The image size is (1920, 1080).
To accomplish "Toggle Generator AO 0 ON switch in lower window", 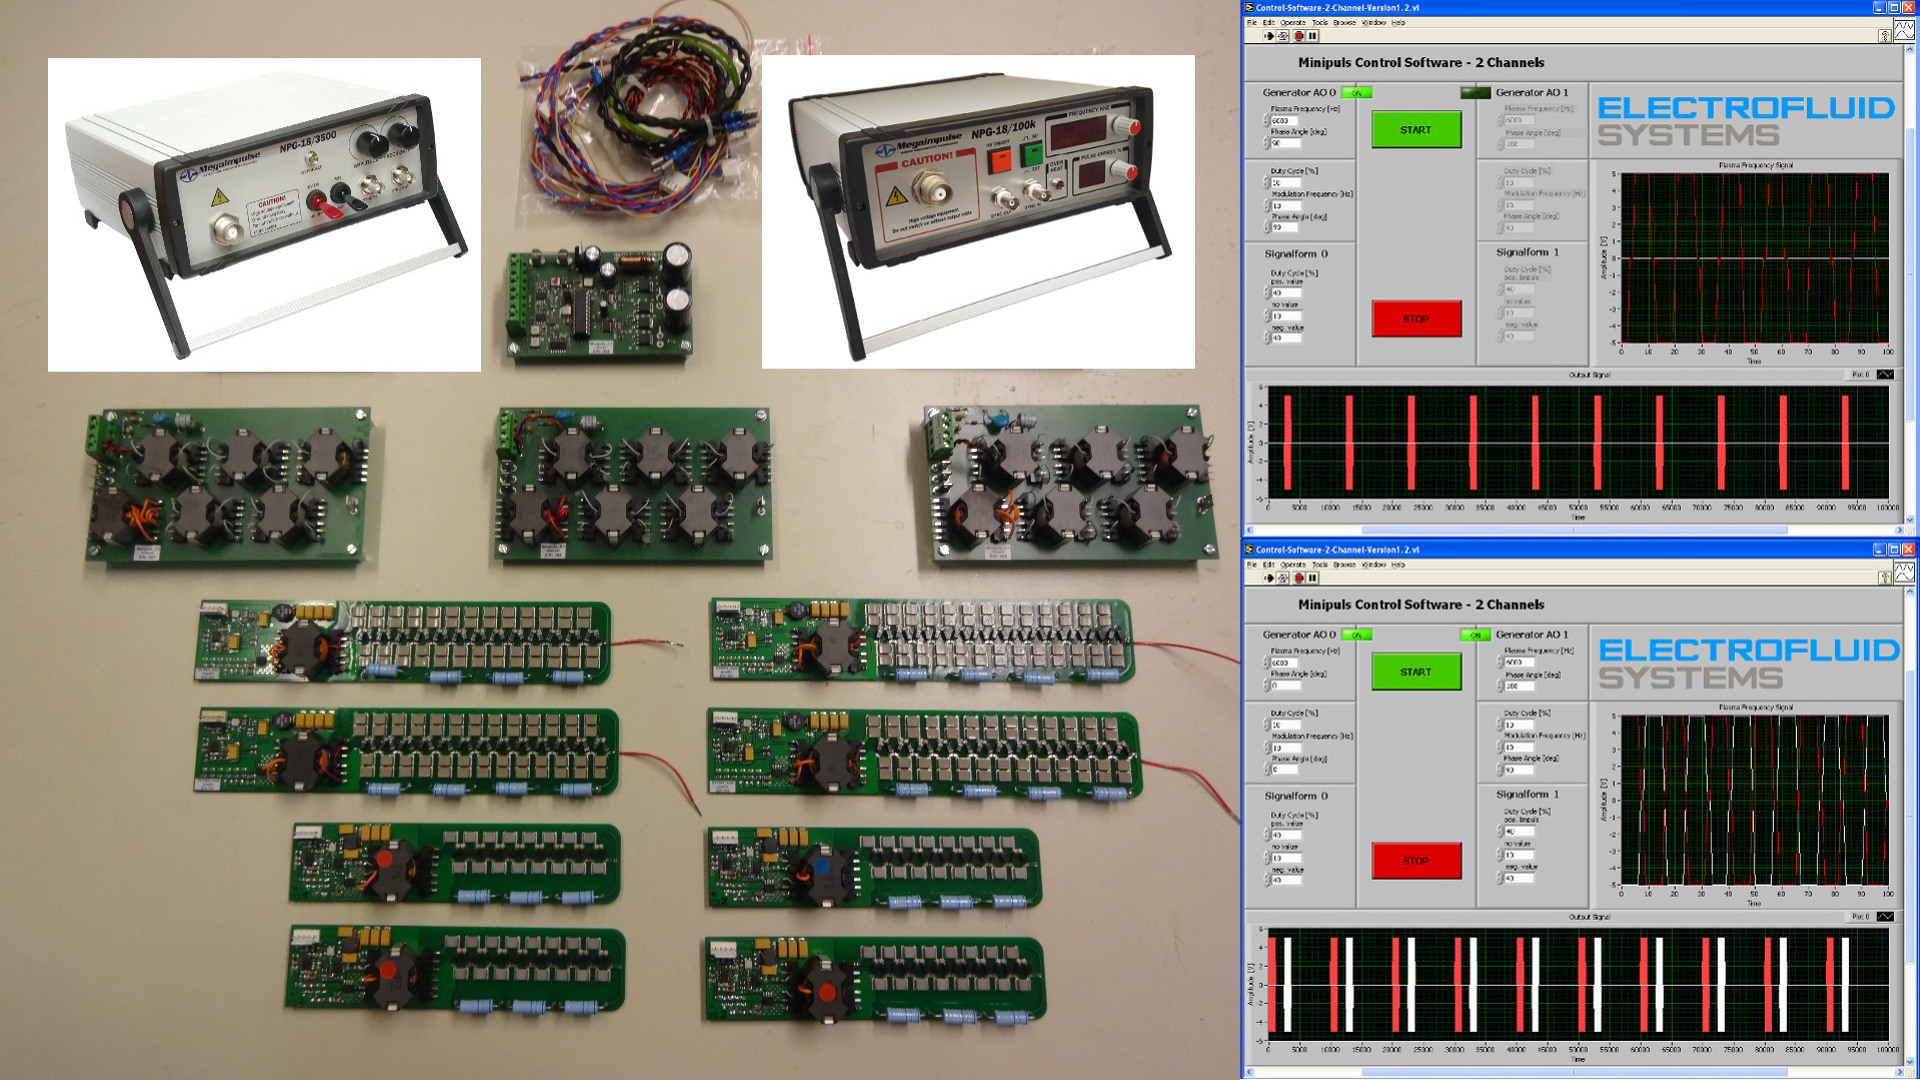I will (x=1357, y=635).
